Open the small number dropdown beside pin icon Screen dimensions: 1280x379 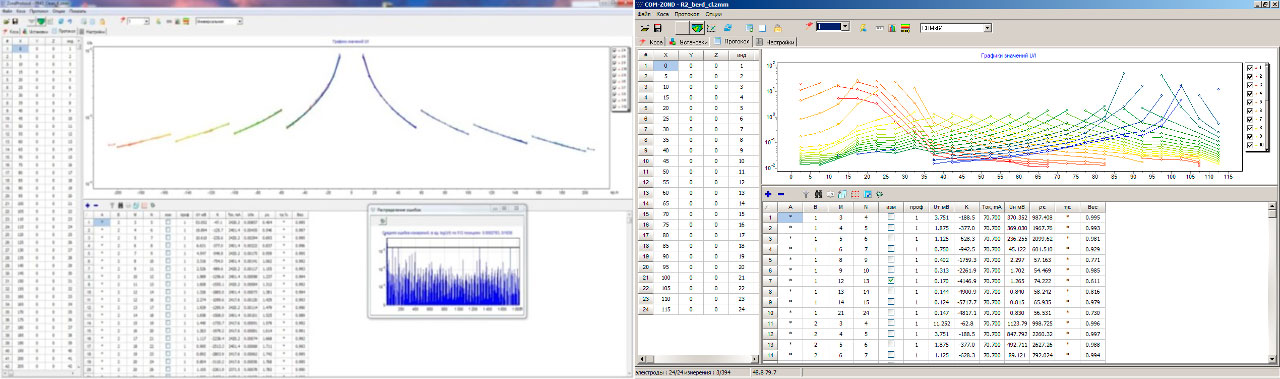click(x=833, y=27)
